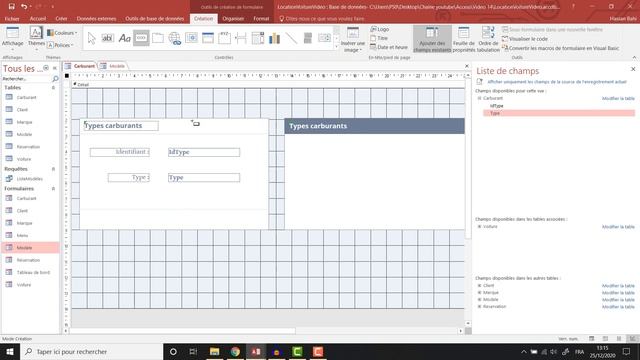Click Insérer une image button
The width and height of the screenshot is (640, 360).
point(353,40)
